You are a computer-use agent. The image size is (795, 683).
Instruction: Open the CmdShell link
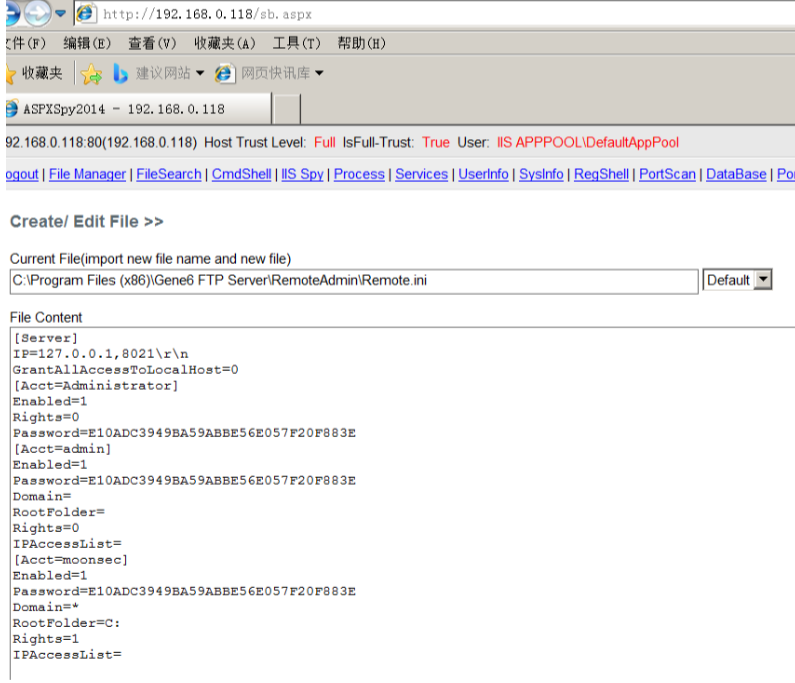pyautogui.click(x=241, y=174)
